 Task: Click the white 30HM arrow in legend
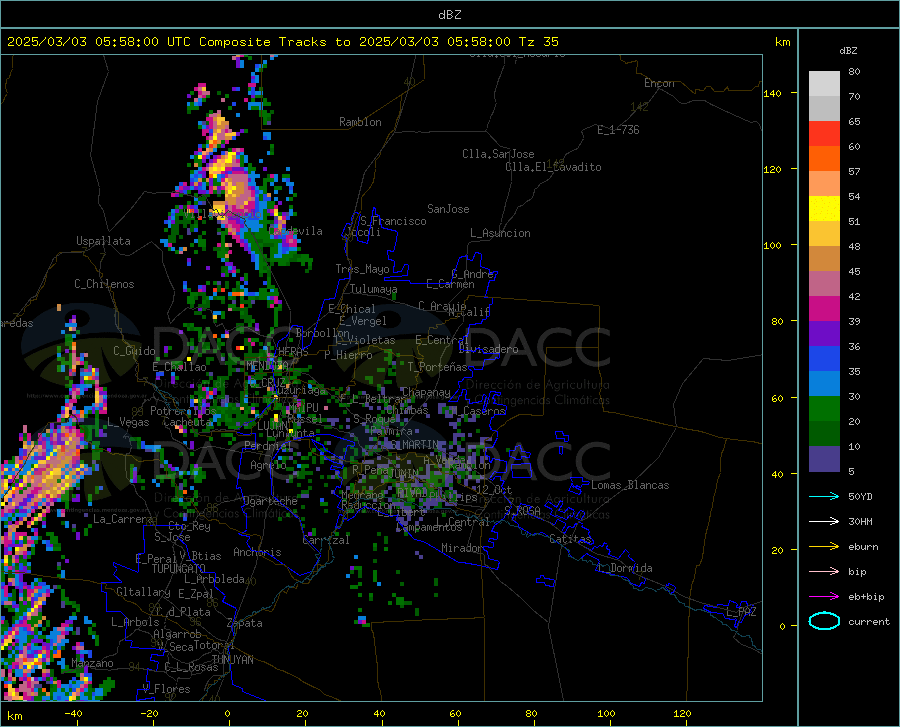pos(824,522)
